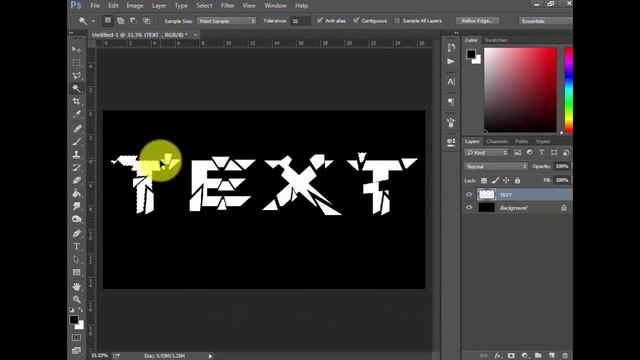The image size is (640, 360).
Task: Toggle lock position icon
Action: 506,180
